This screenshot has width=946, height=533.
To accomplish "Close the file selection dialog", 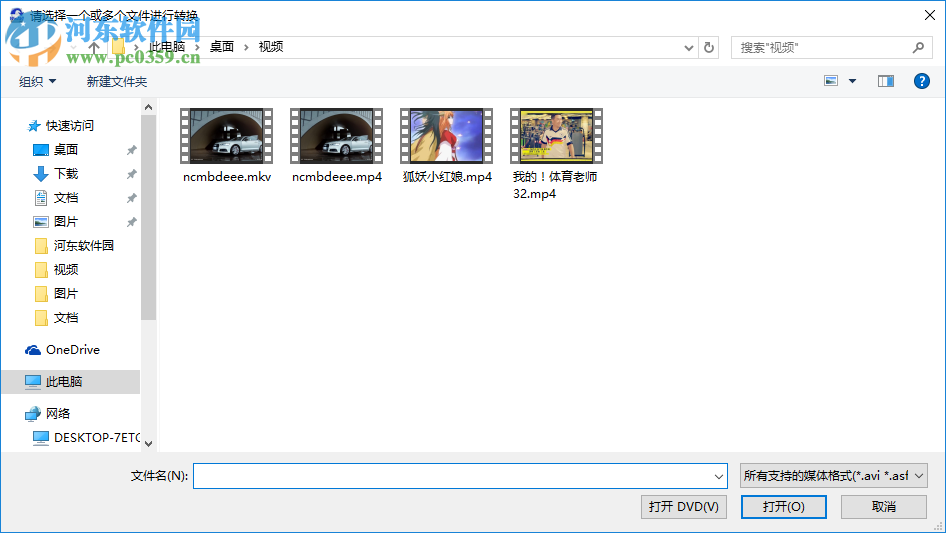I will pos(930,15).
